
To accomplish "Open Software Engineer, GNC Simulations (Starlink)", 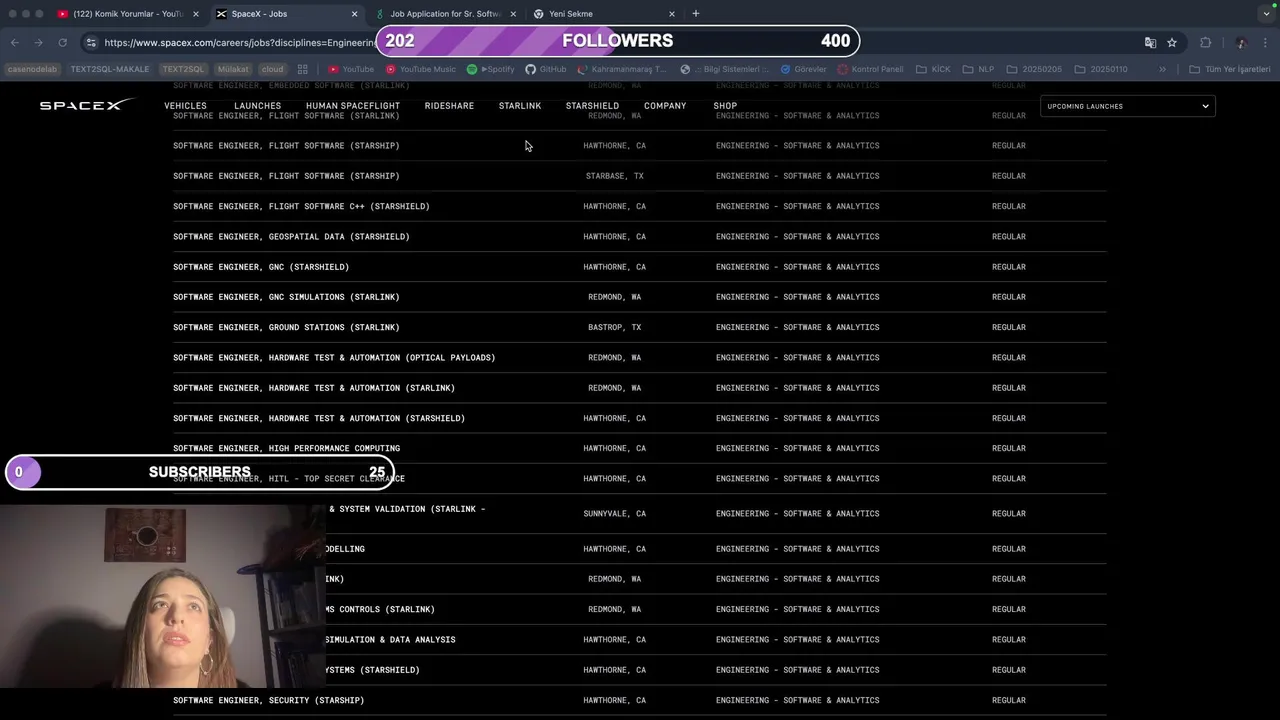I will [286, 297].
